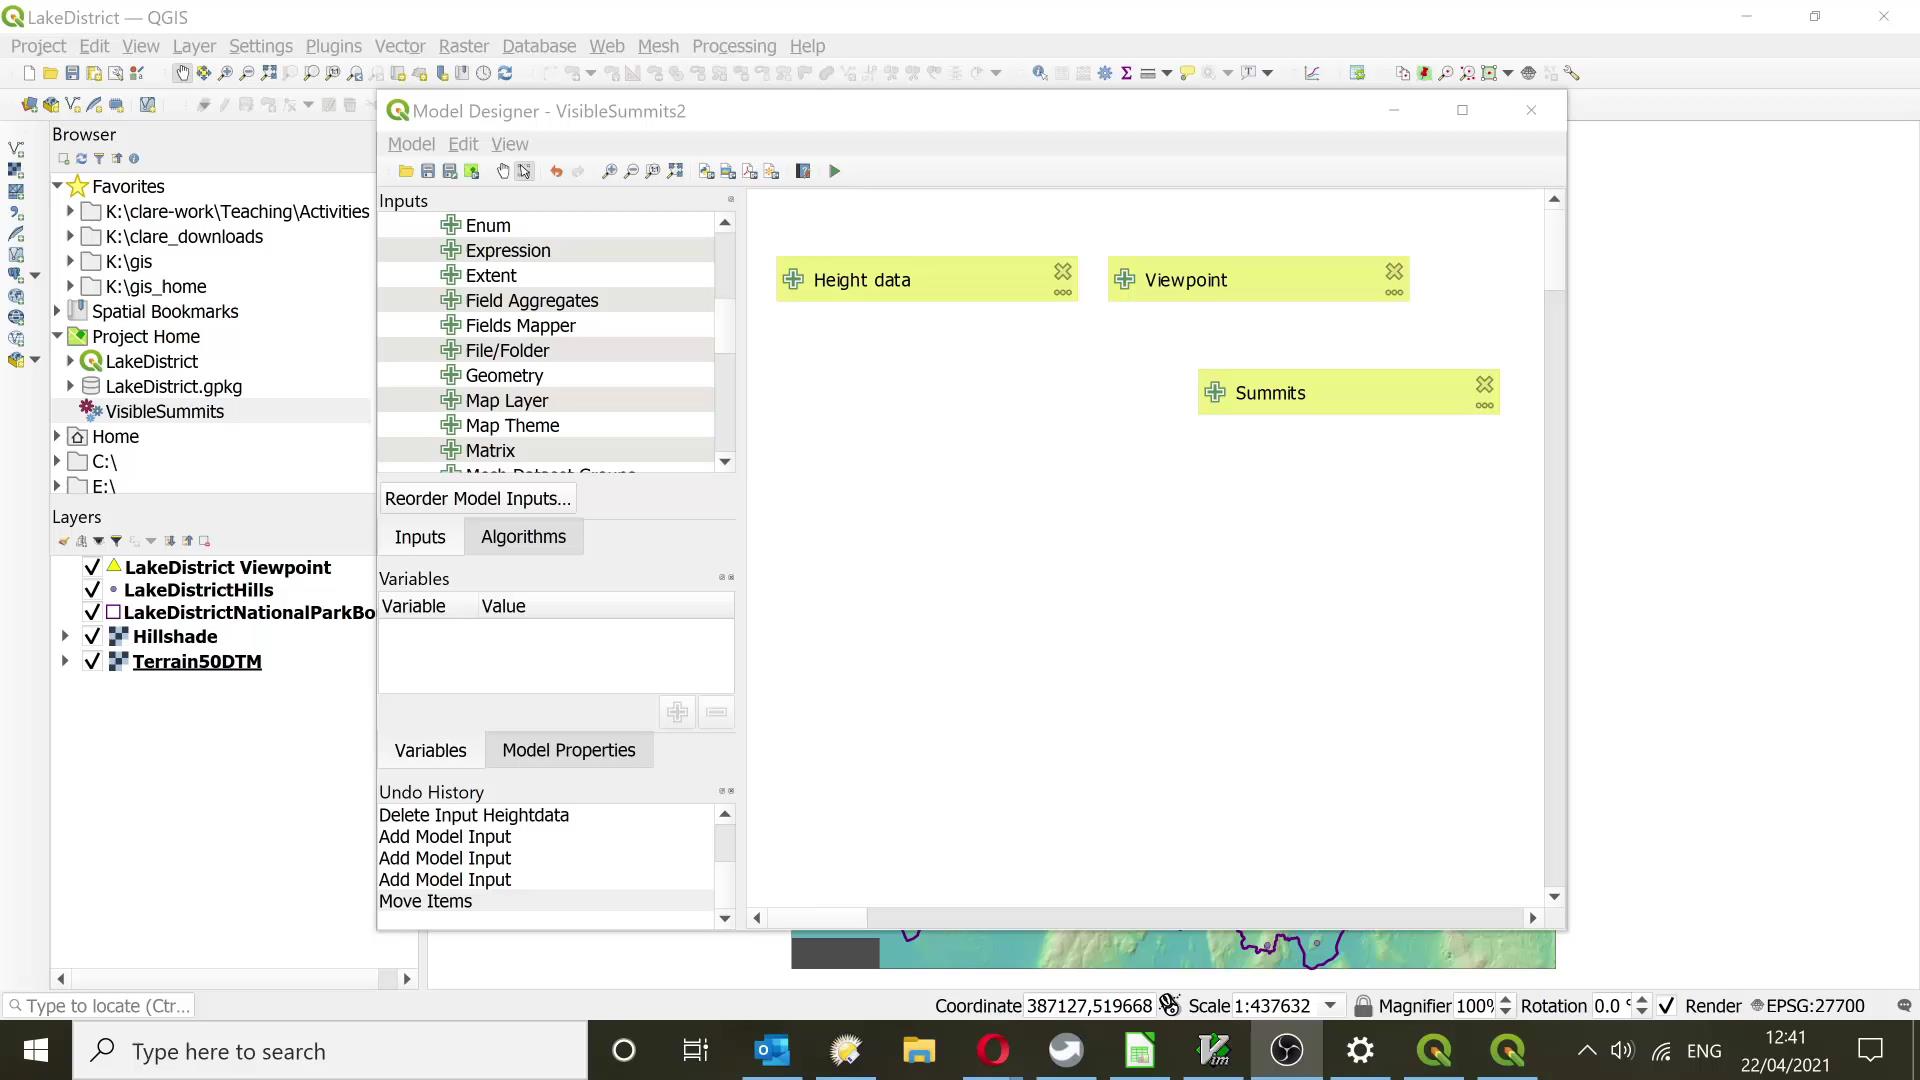The width and height of the screenshot is (1920, 1080).
Task: Expand LakeDistrict.gpkg in the Browser panel
Action: (x=69, y=386)
